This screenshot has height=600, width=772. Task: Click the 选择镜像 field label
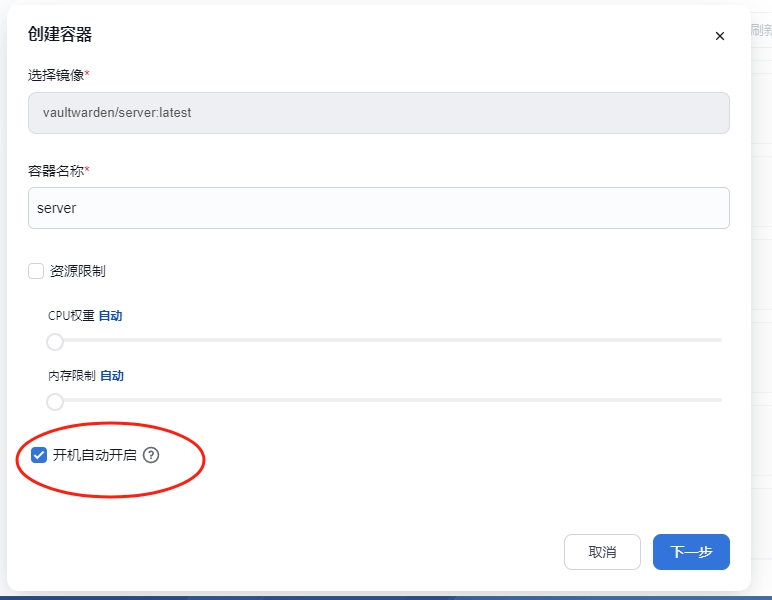56,75
